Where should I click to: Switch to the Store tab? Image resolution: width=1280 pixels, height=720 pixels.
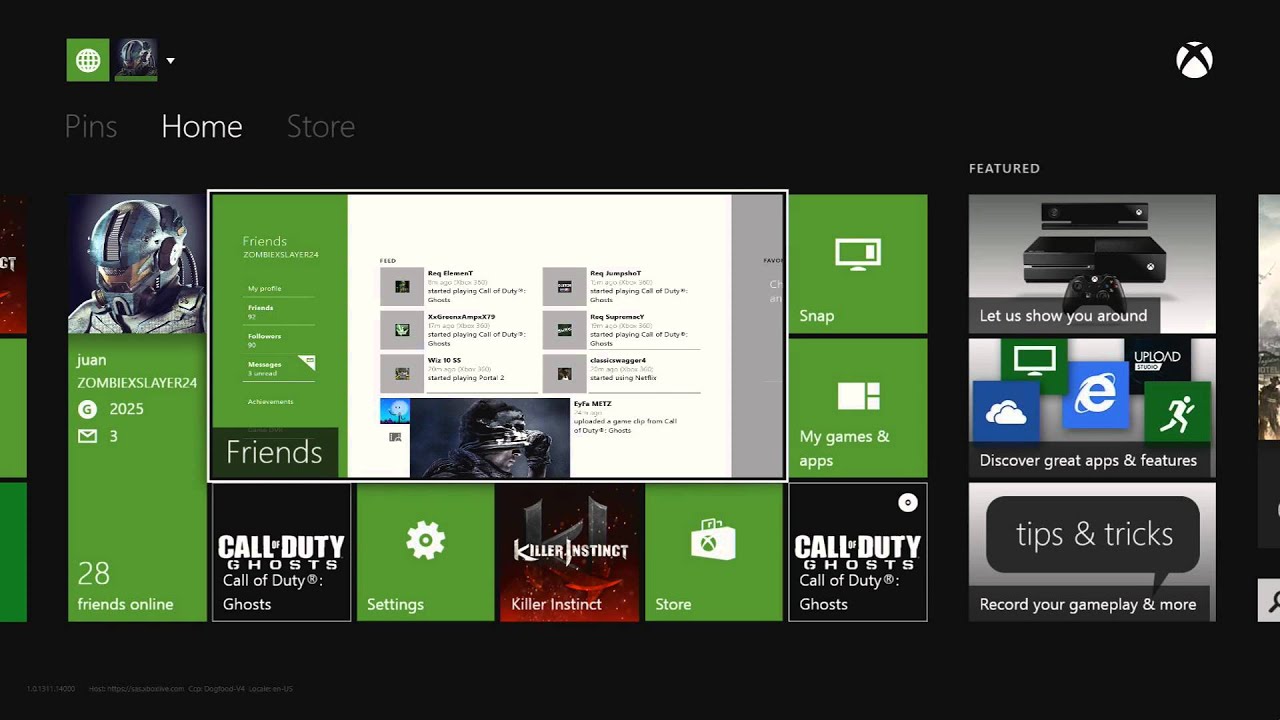[320, 126]
